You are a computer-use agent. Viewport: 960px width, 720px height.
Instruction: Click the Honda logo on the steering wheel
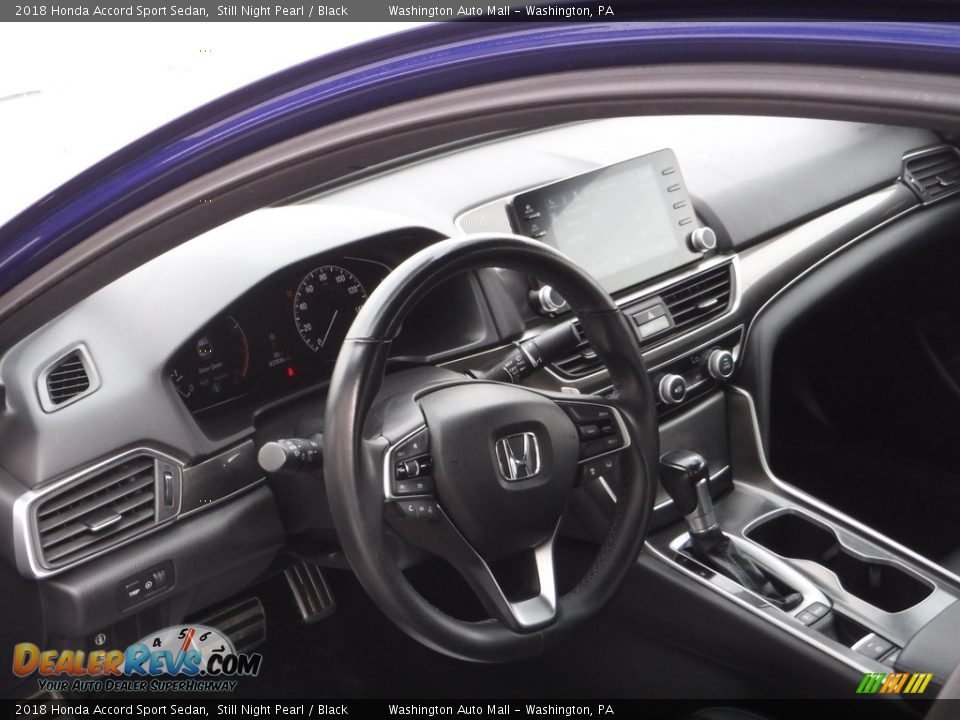coord(518,456)
